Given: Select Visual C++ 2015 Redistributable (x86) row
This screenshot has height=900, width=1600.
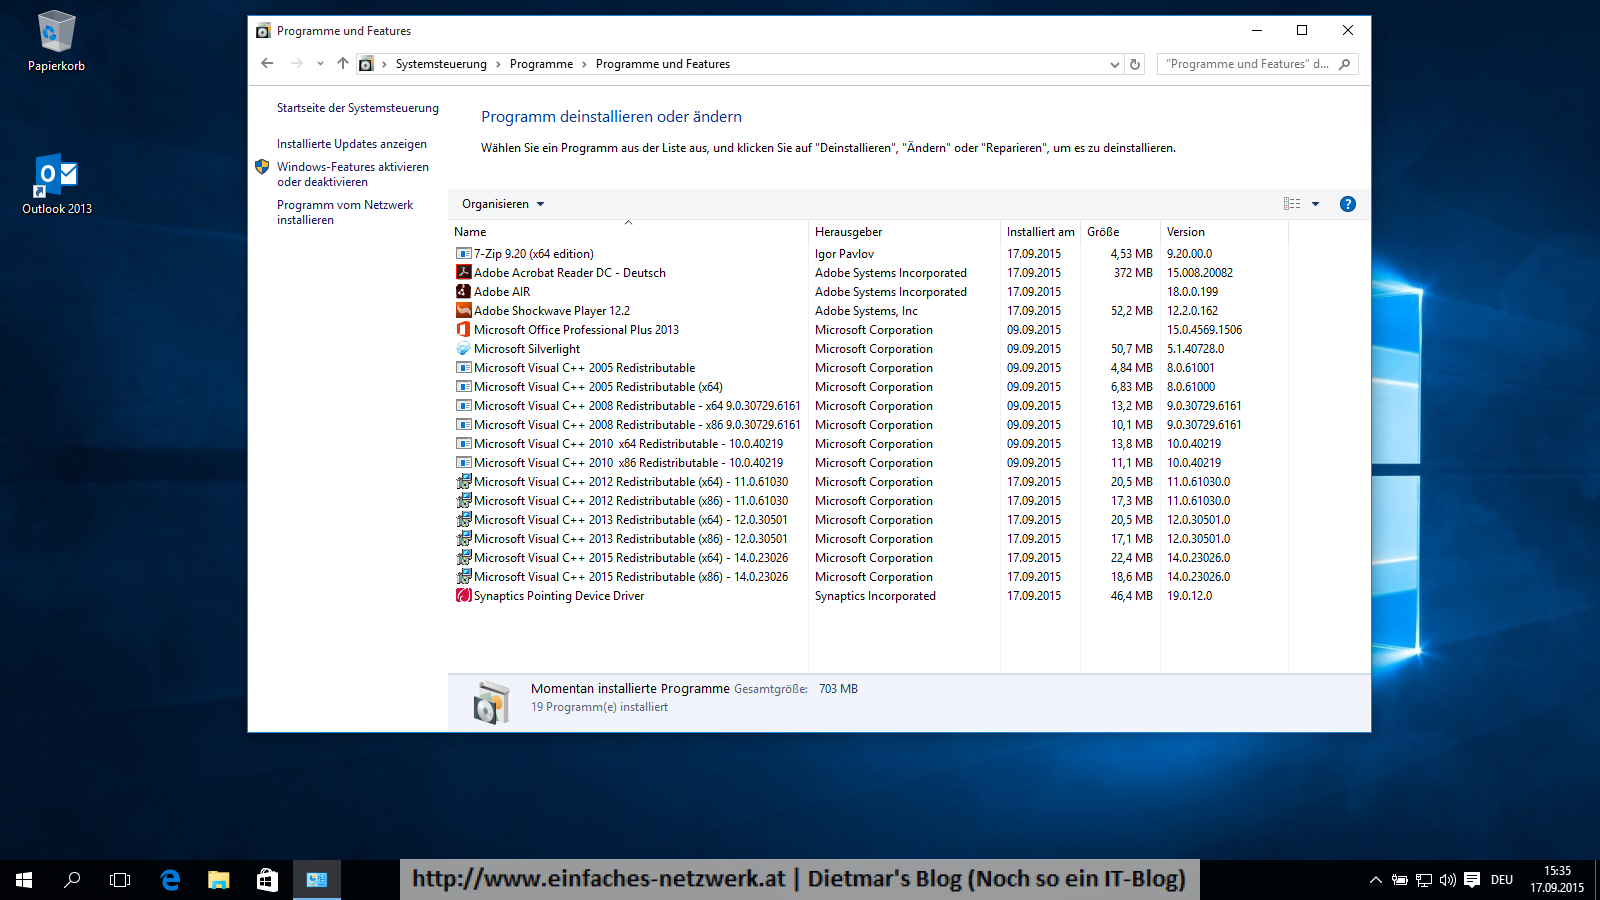Looking at the screenshot, I should pyautogui.click(x=868, y=577).
